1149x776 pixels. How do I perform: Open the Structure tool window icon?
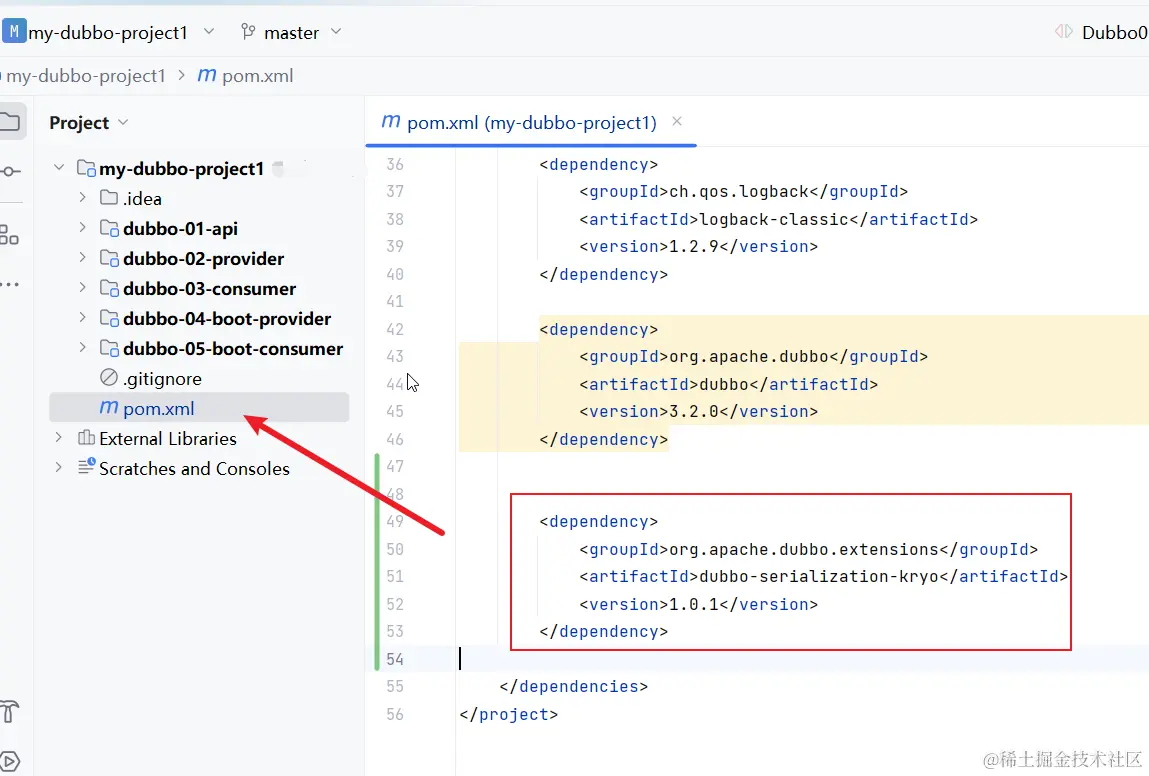9,235
